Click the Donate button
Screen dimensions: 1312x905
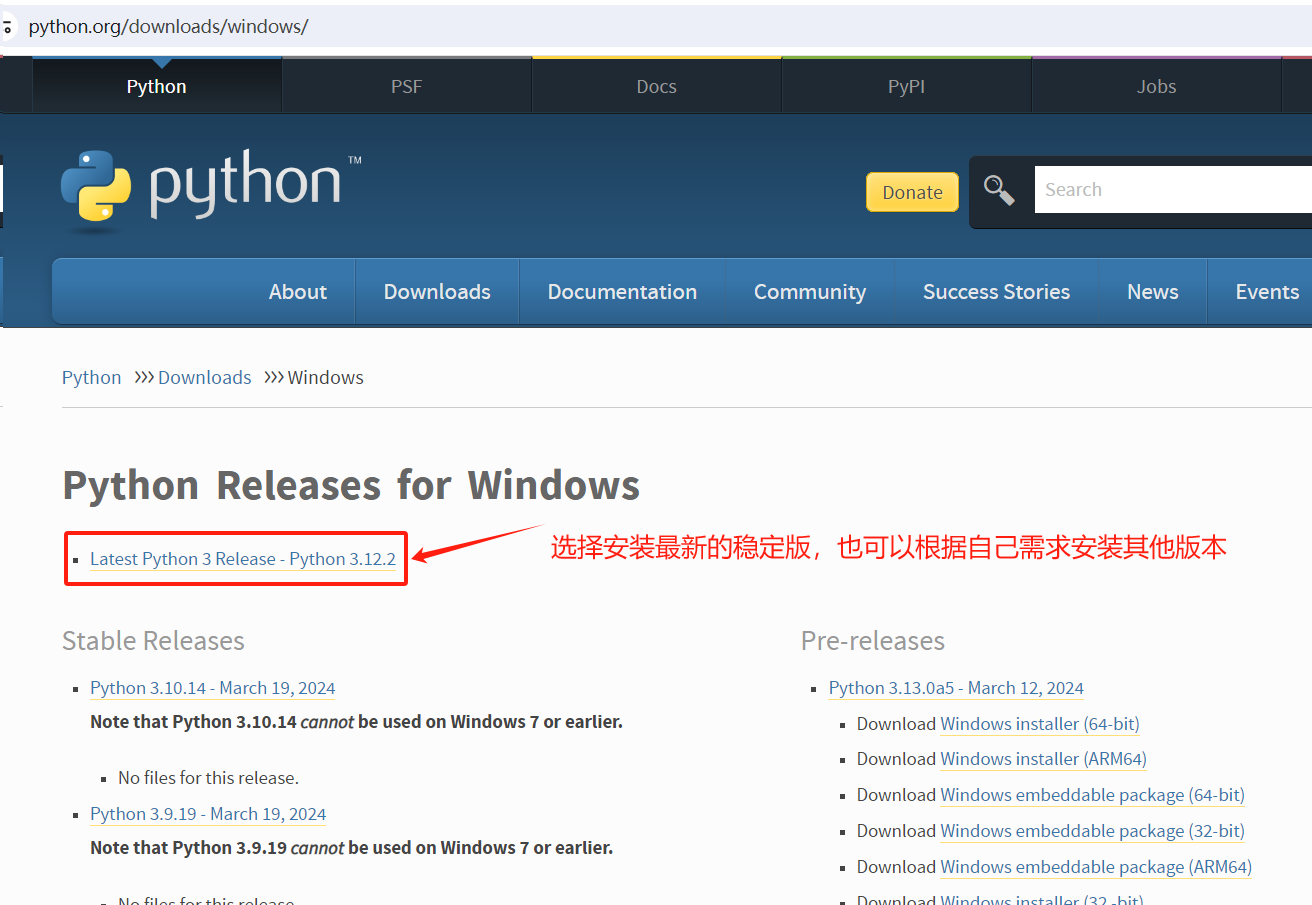pos(912,192)
